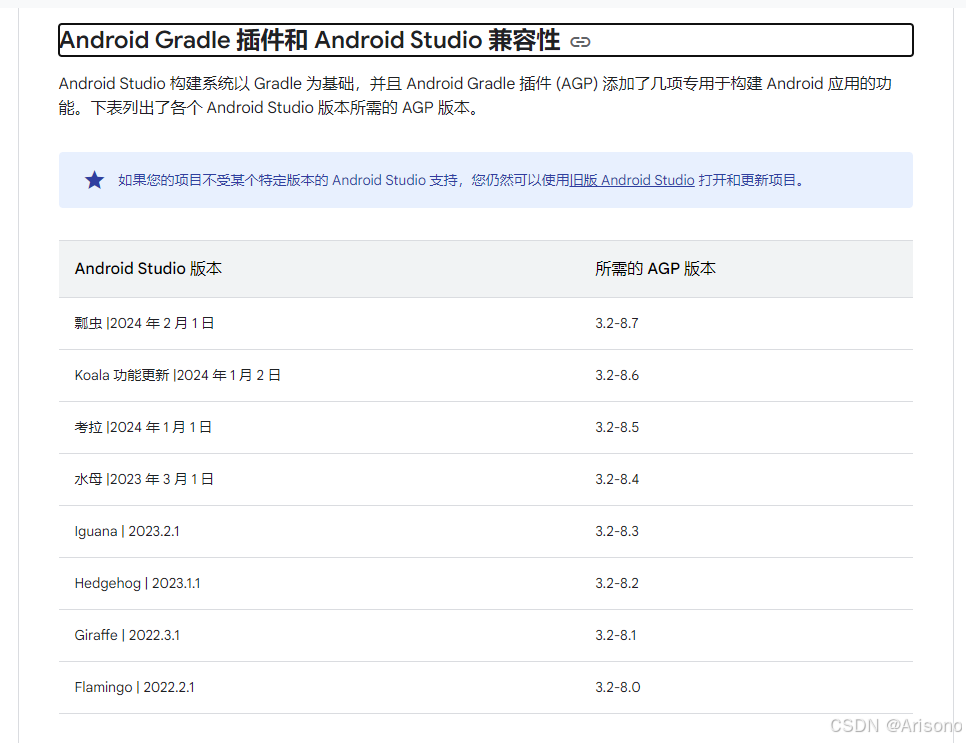Viewport: 966px width, 743px height.
Task: Click the 所需的 AGP 版本 column header
Action: [x=655, y=268]
